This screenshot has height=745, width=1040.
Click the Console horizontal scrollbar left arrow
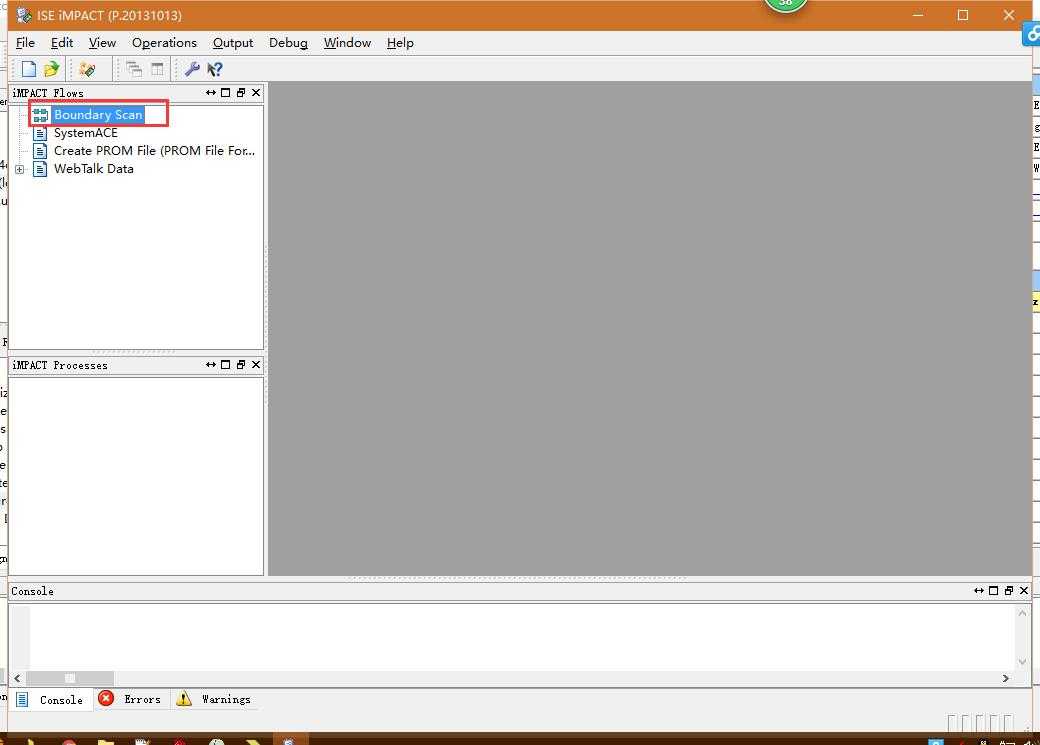pos(17,678)
